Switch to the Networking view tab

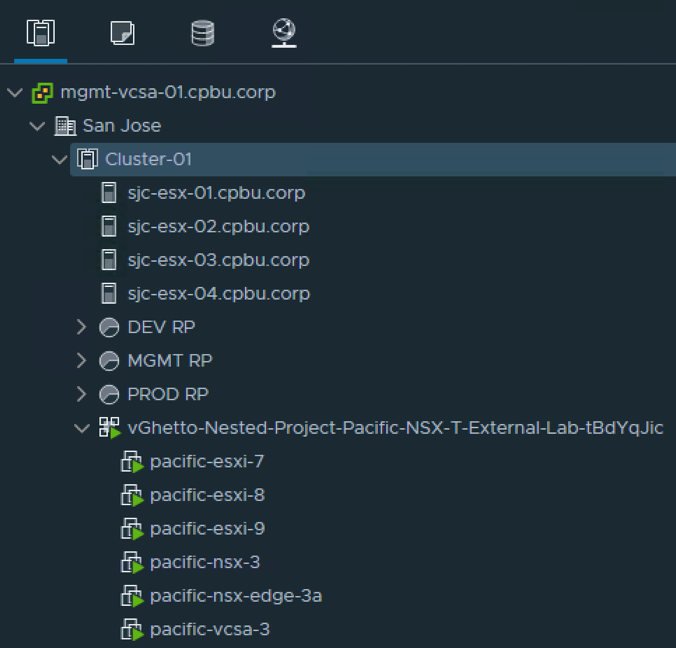pyautogui.click(x=284, y=33)
